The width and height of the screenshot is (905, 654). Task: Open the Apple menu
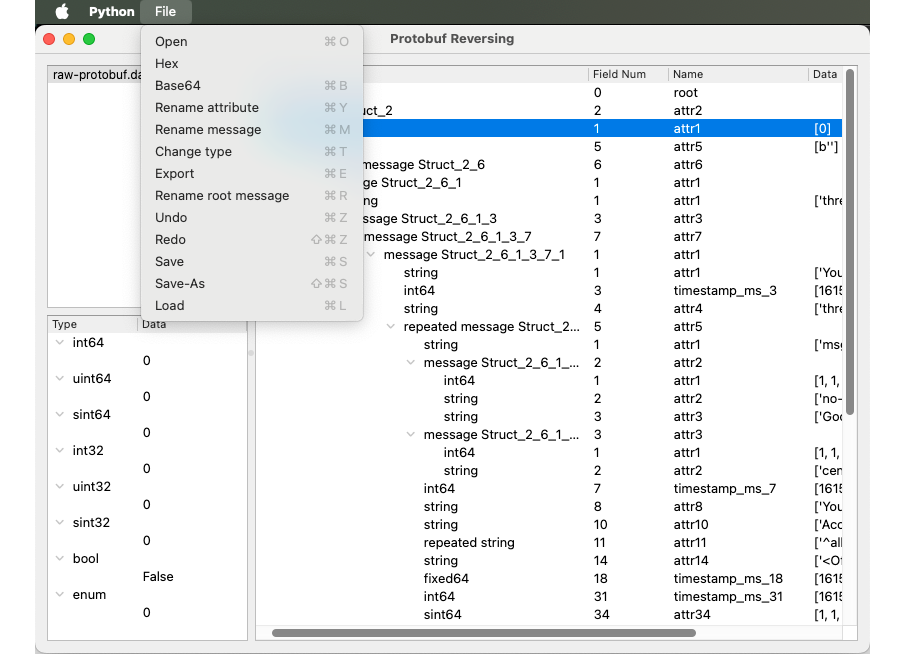coord(62,12)
